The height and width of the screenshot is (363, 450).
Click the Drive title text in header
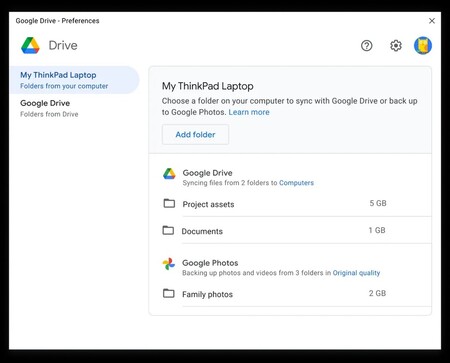coord(63,45)
